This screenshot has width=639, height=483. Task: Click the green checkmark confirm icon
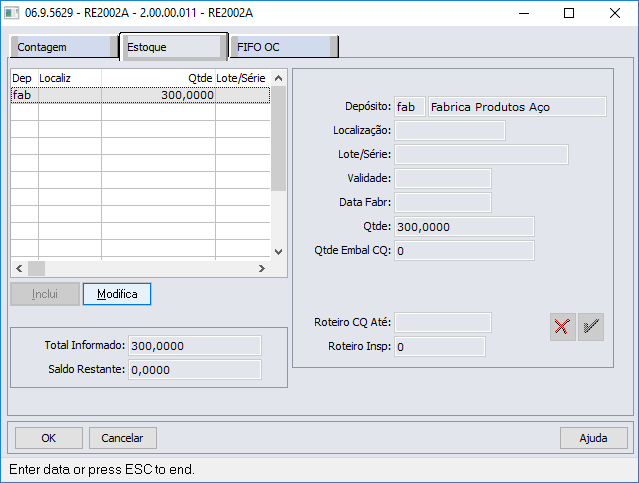[x=591, y=327]
